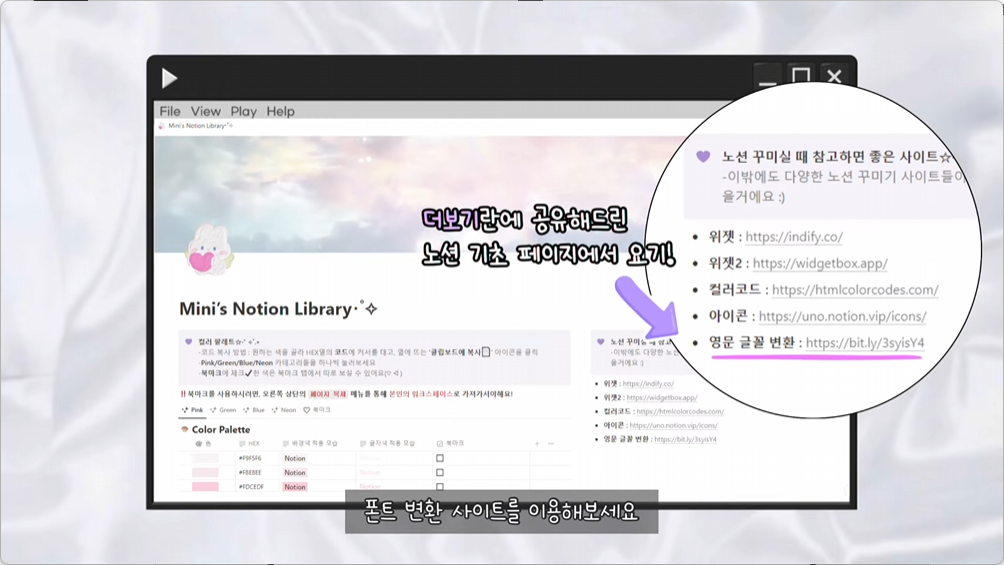This screenshot has width=1004, height=565.
Task: Click the Notion background sample in #FDCEDF row
Action: point(295,486)
